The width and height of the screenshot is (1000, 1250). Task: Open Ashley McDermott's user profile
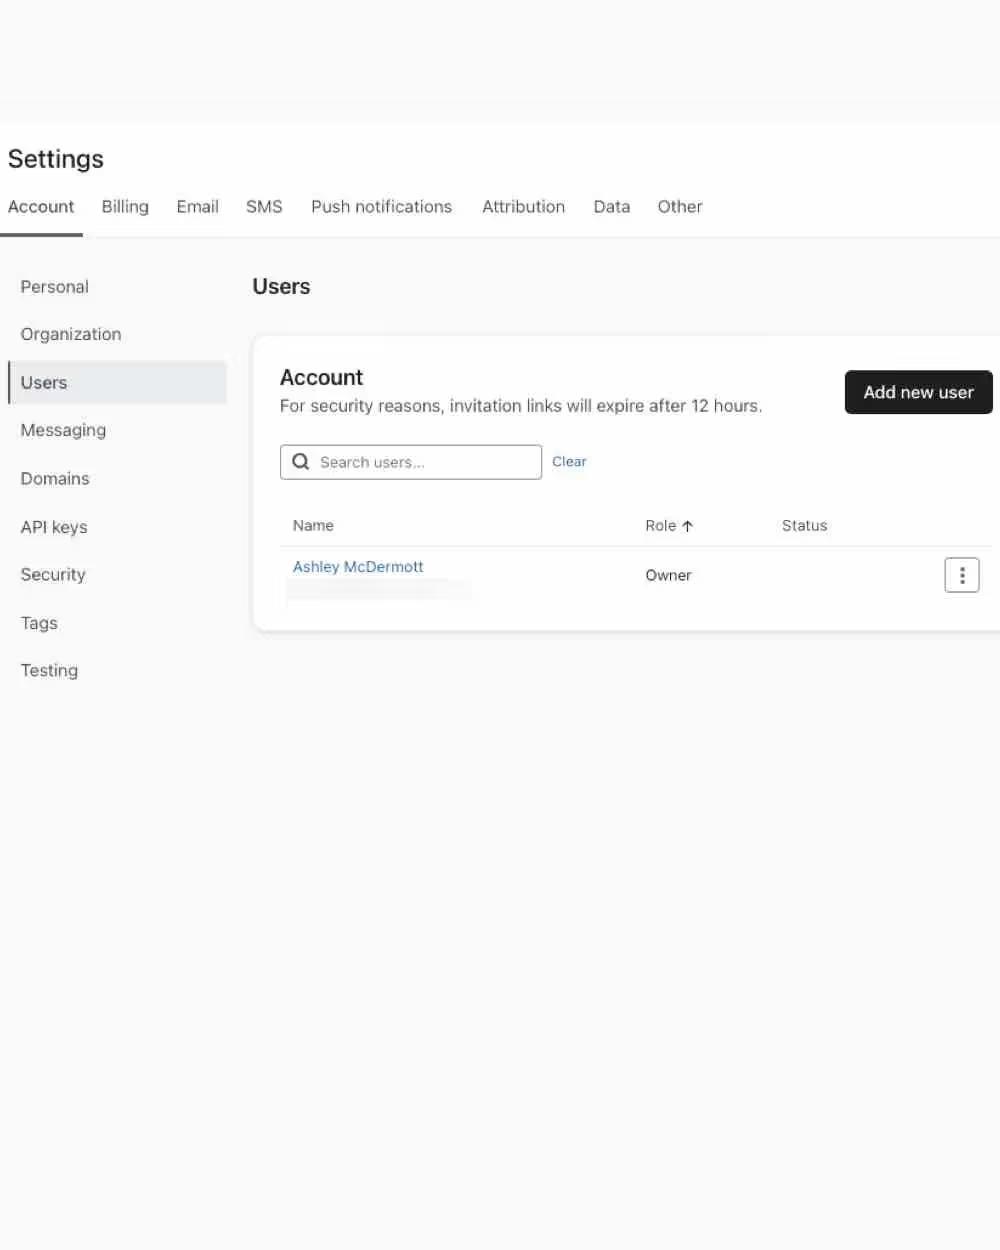357,566
